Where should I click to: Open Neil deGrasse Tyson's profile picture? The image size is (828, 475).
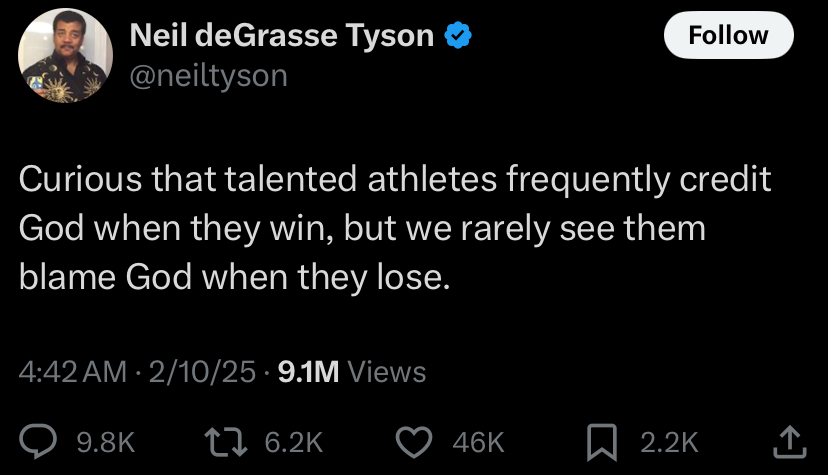pyautogui.click(x=65, y=55)
